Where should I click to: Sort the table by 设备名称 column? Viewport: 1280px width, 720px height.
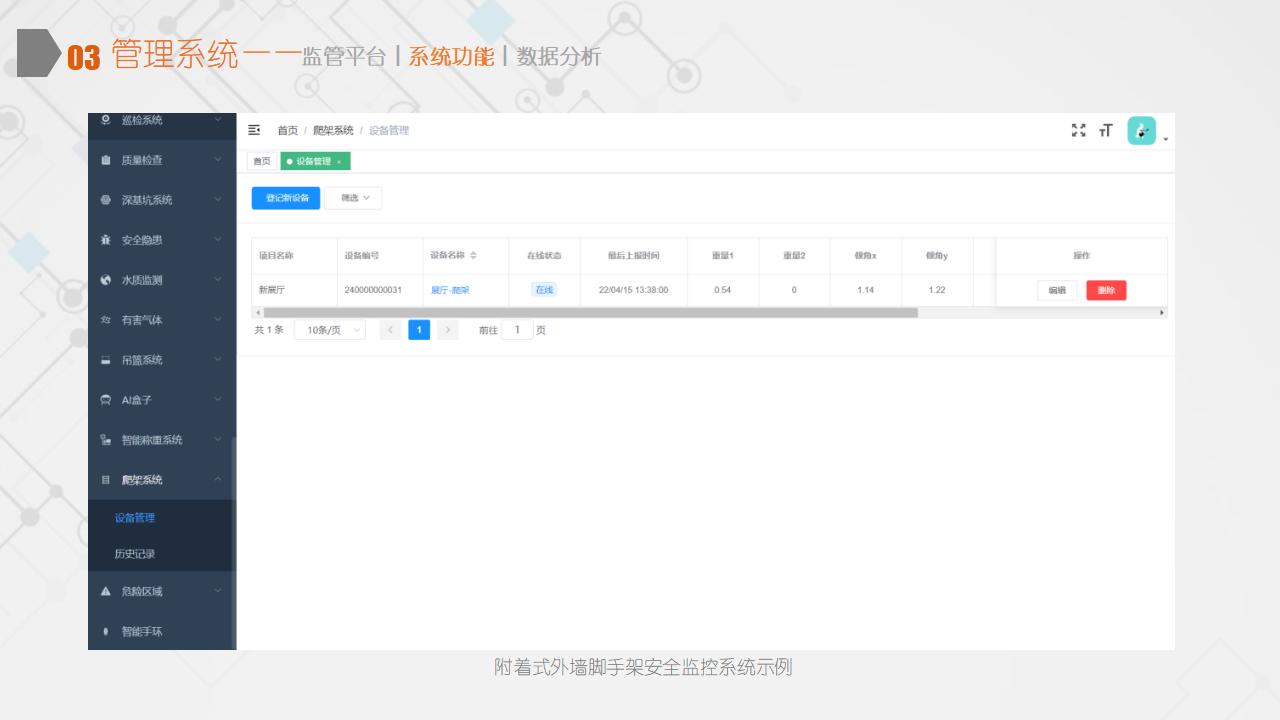tap(473, 256)
